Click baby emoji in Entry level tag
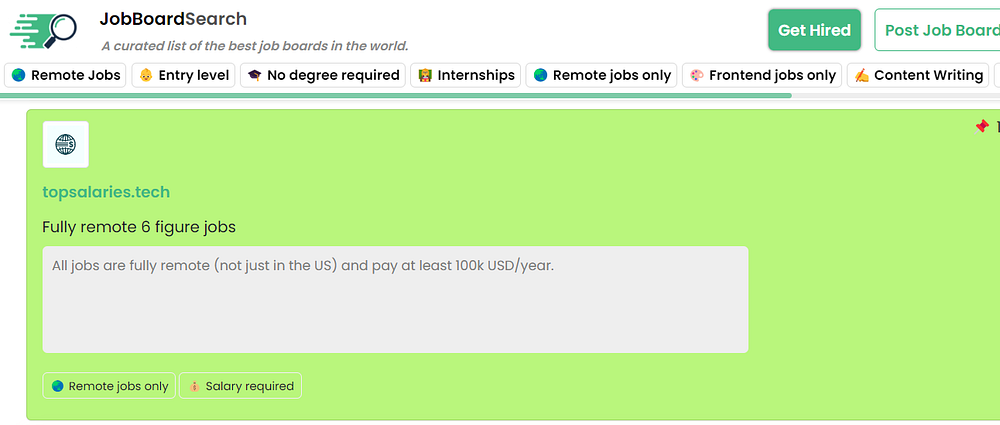This screenshot has width=1000, height=425. click(x=146, y=75)
